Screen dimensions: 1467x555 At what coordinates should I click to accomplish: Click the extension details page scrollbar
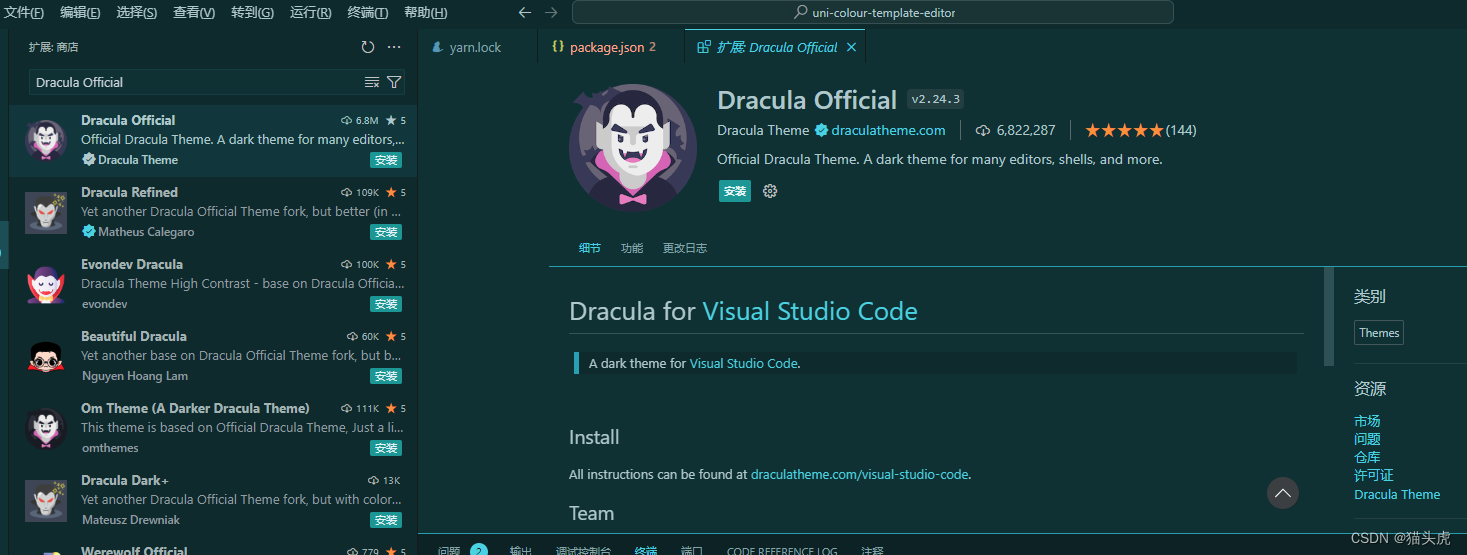pyautogui.click(x=1328, y=316)
